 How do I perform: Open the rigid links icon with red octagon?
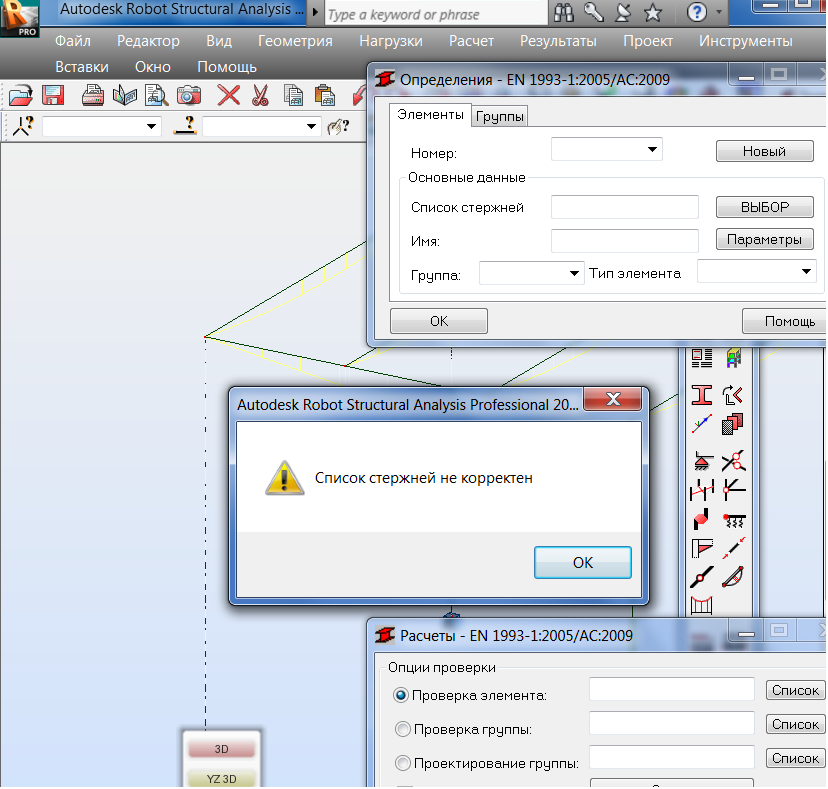[702, 519]
